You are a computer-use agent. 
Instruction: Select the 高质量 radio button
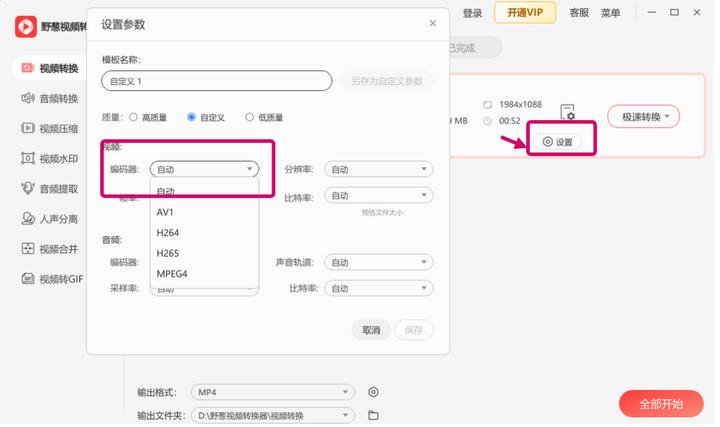(x=134, y=117)
